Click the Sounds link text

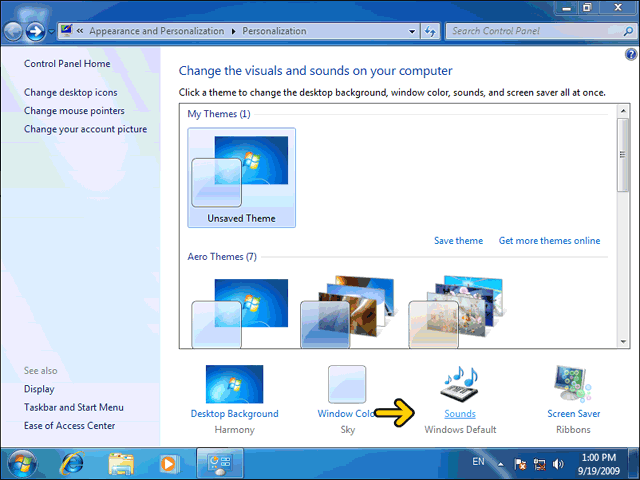(x=460, y=414)
